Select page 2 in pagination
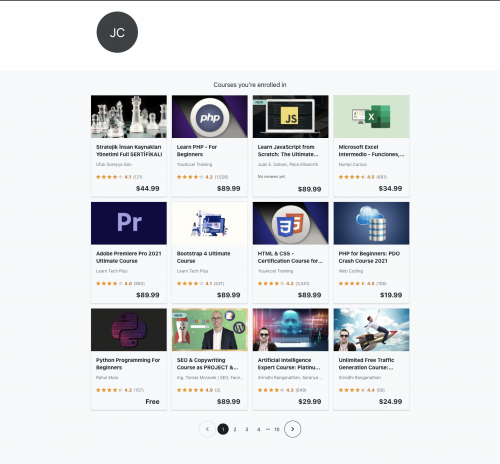The image size is (500, 464). (235, 429)
